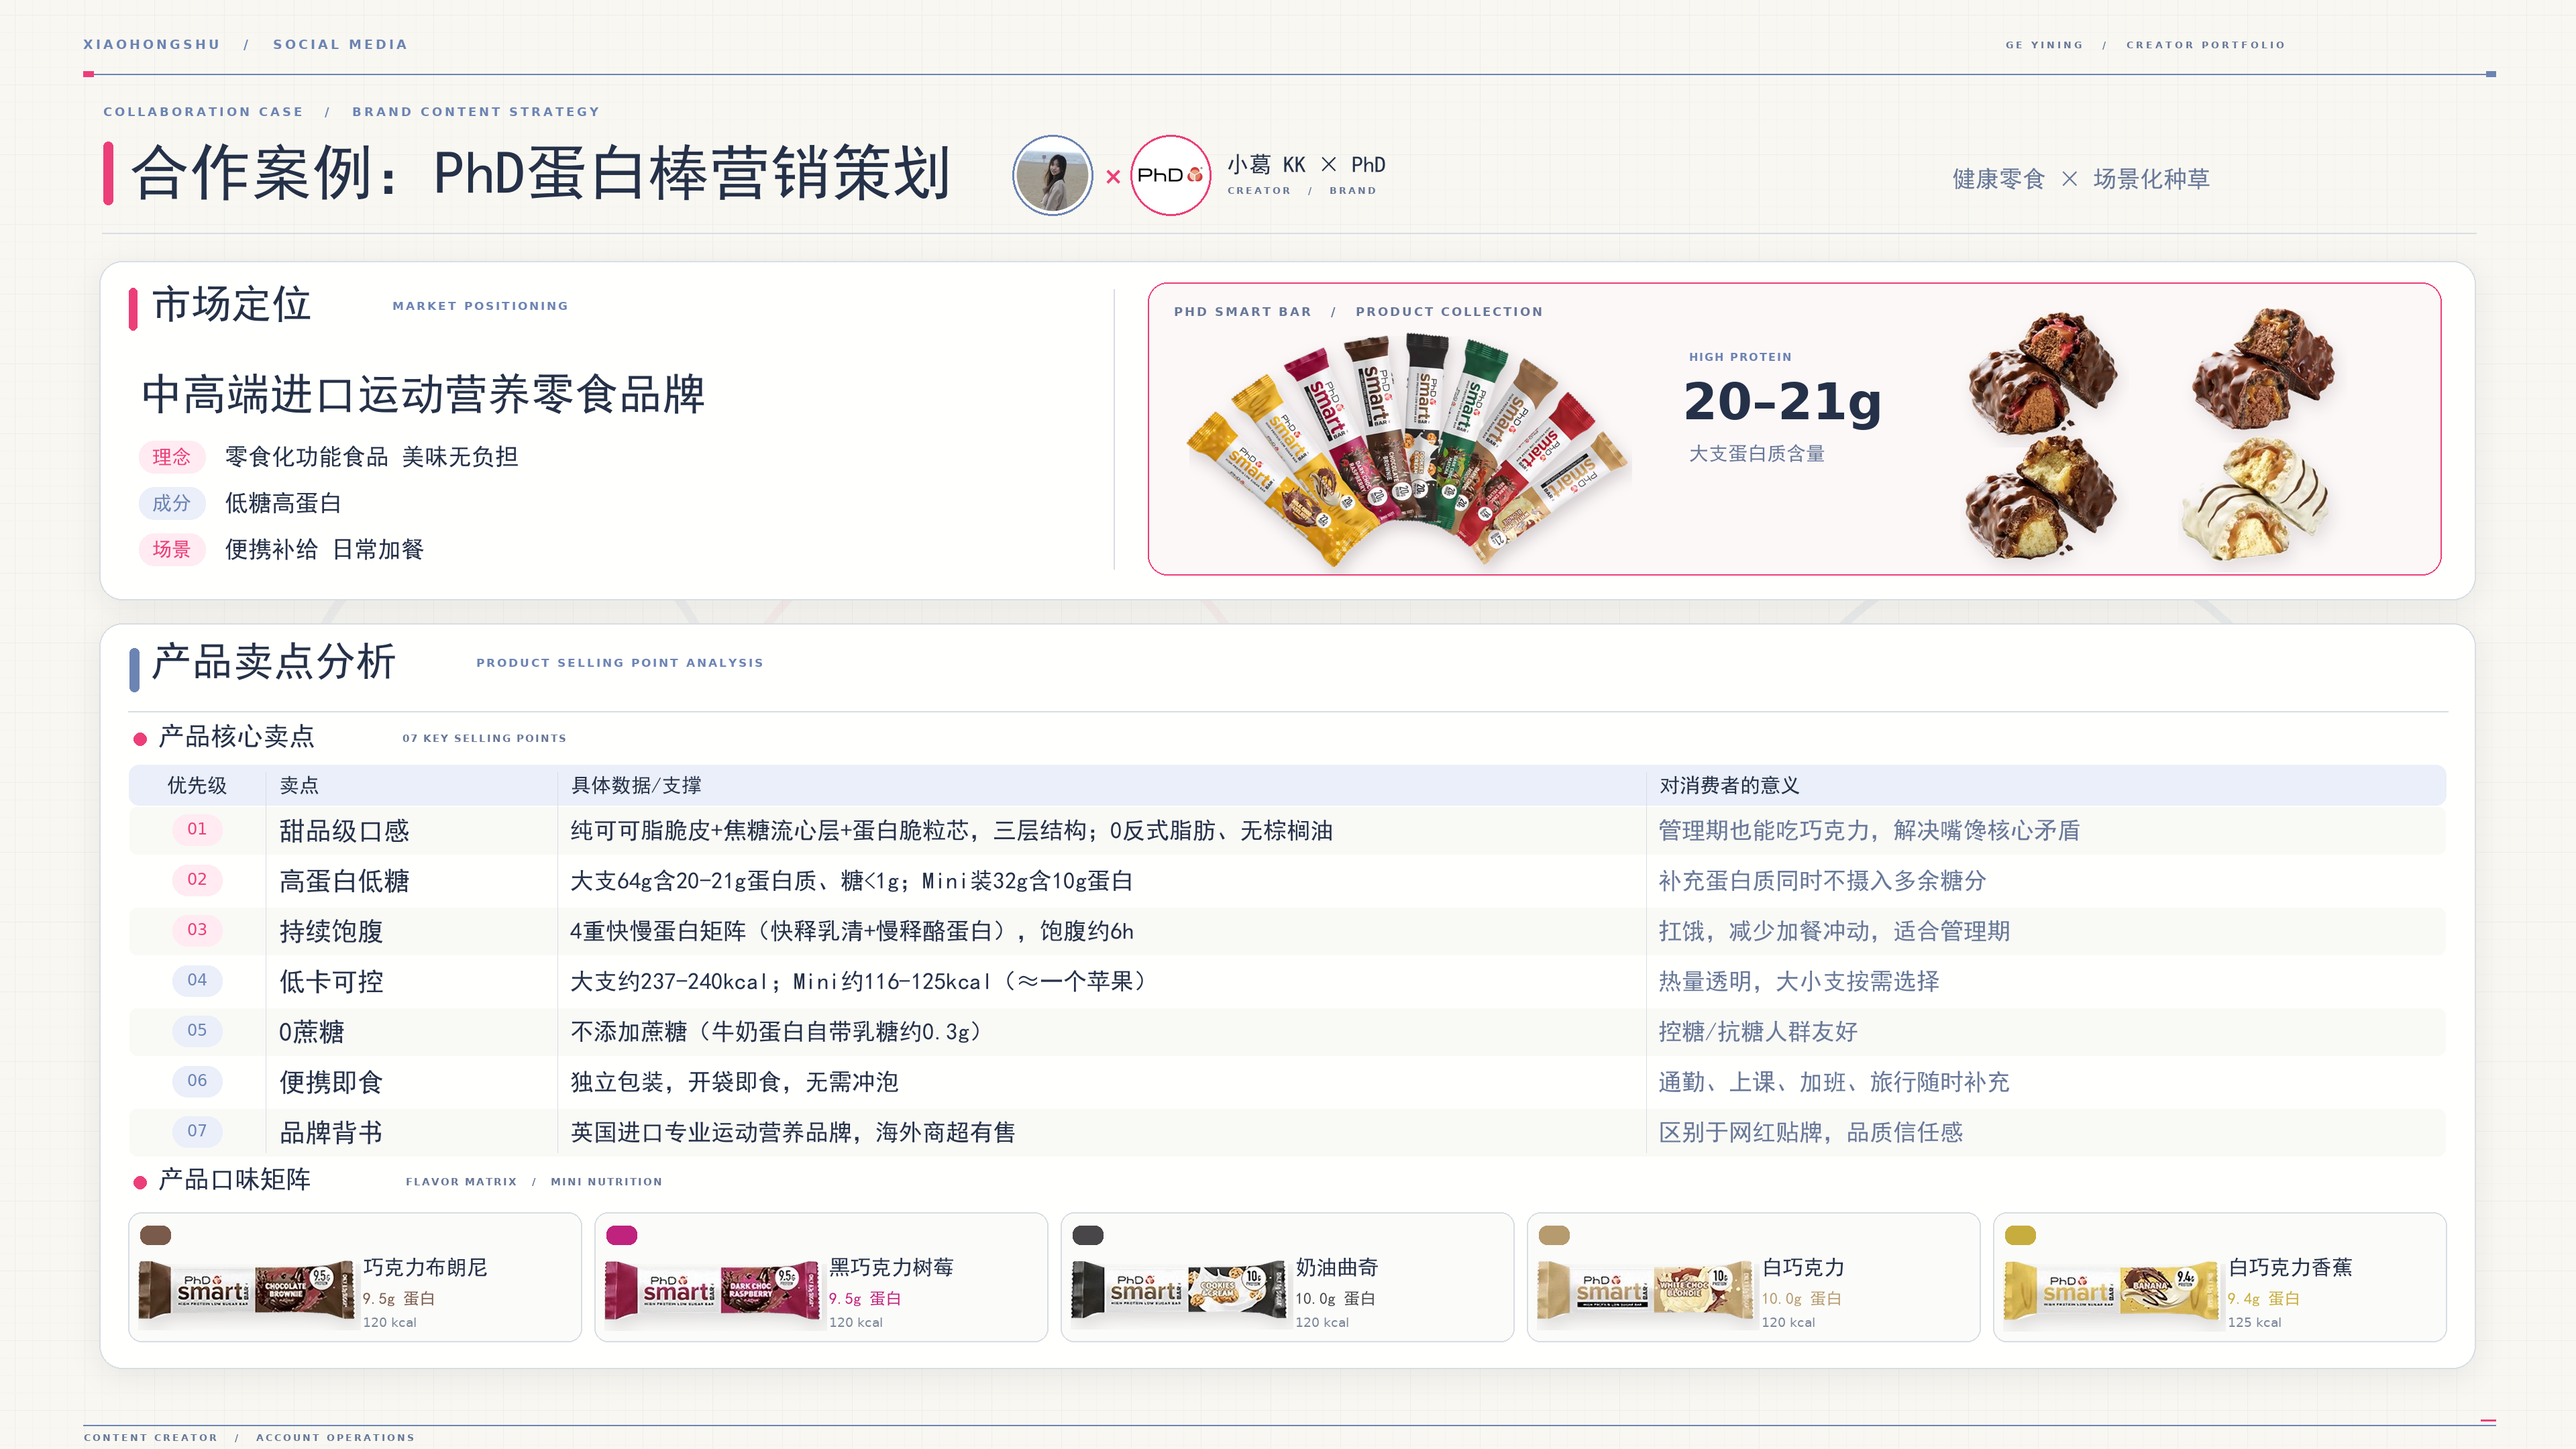Click the 优先级 column header
This screenshot has width=2576, height=1449.
197,785
